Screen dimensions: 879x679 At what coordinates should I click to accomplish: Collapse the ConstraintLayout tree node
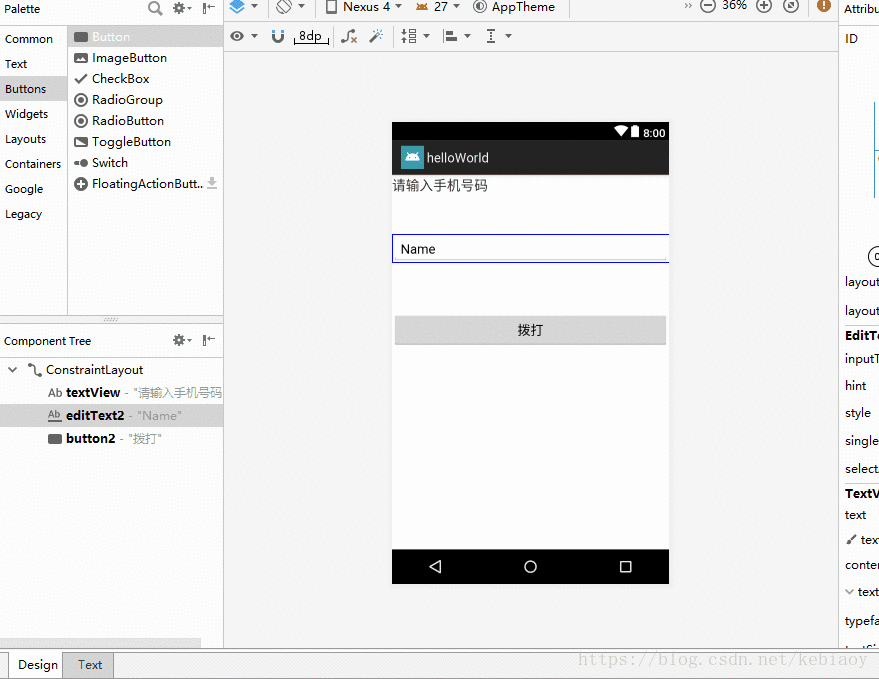pos(12,369)
